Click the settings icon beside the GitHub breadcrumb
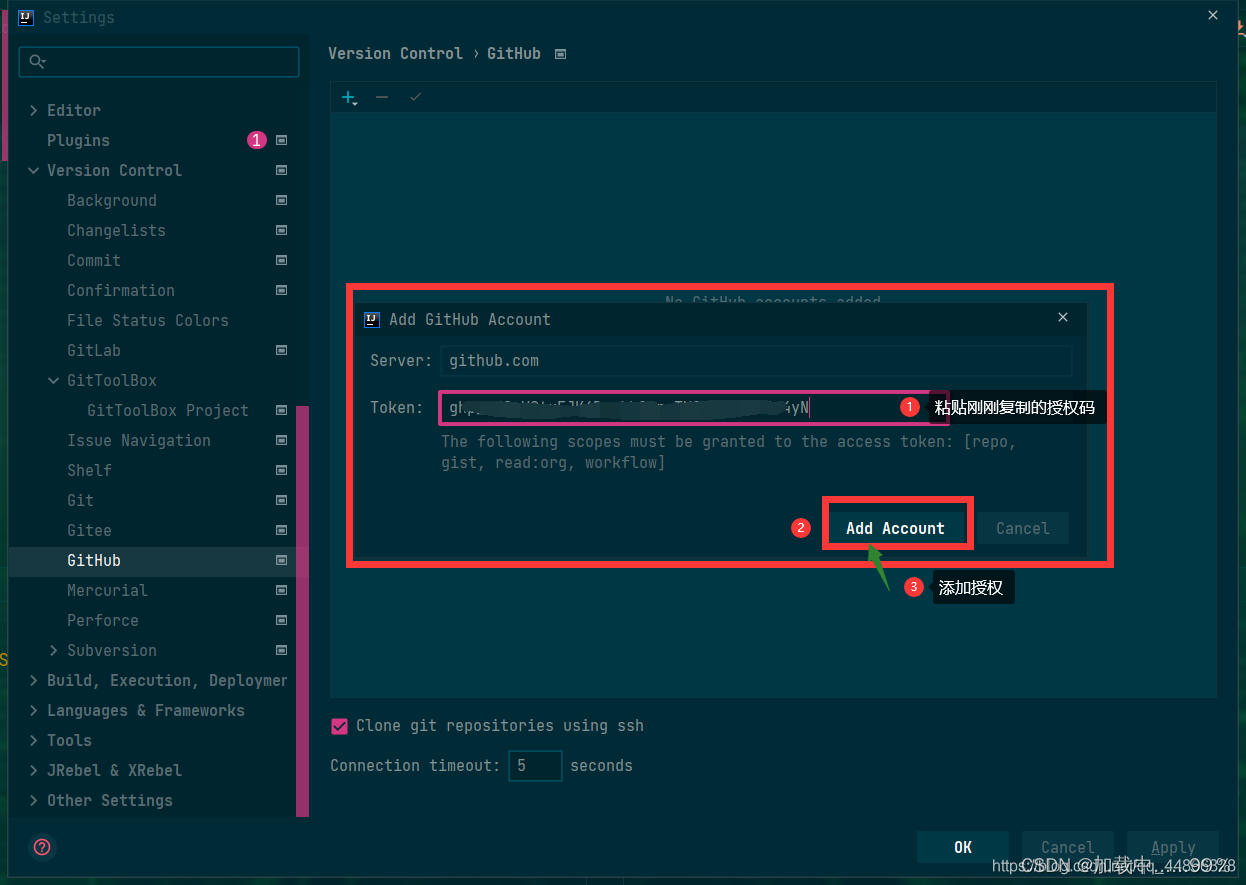This screenshot has width=1246, height=885. coord(559,54)
